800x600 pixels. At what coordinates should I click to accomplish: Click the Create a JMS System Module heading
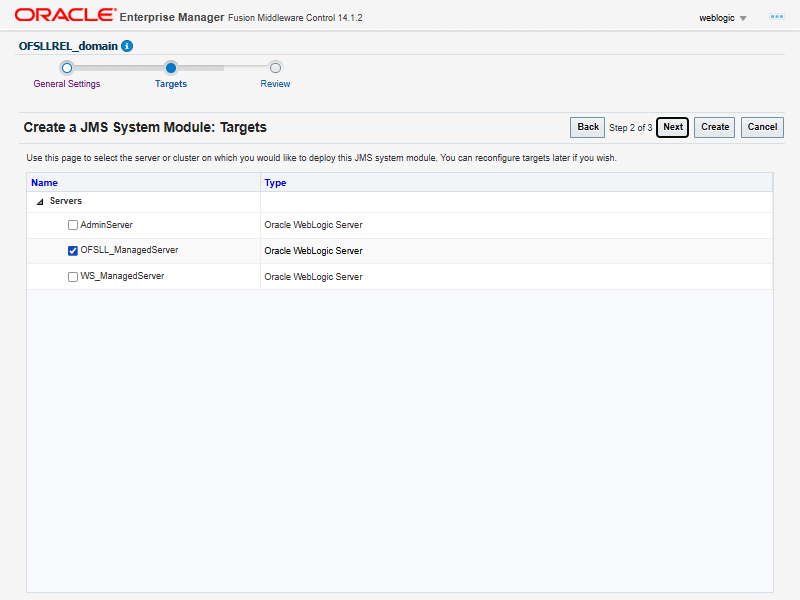[x=145, y=127]
